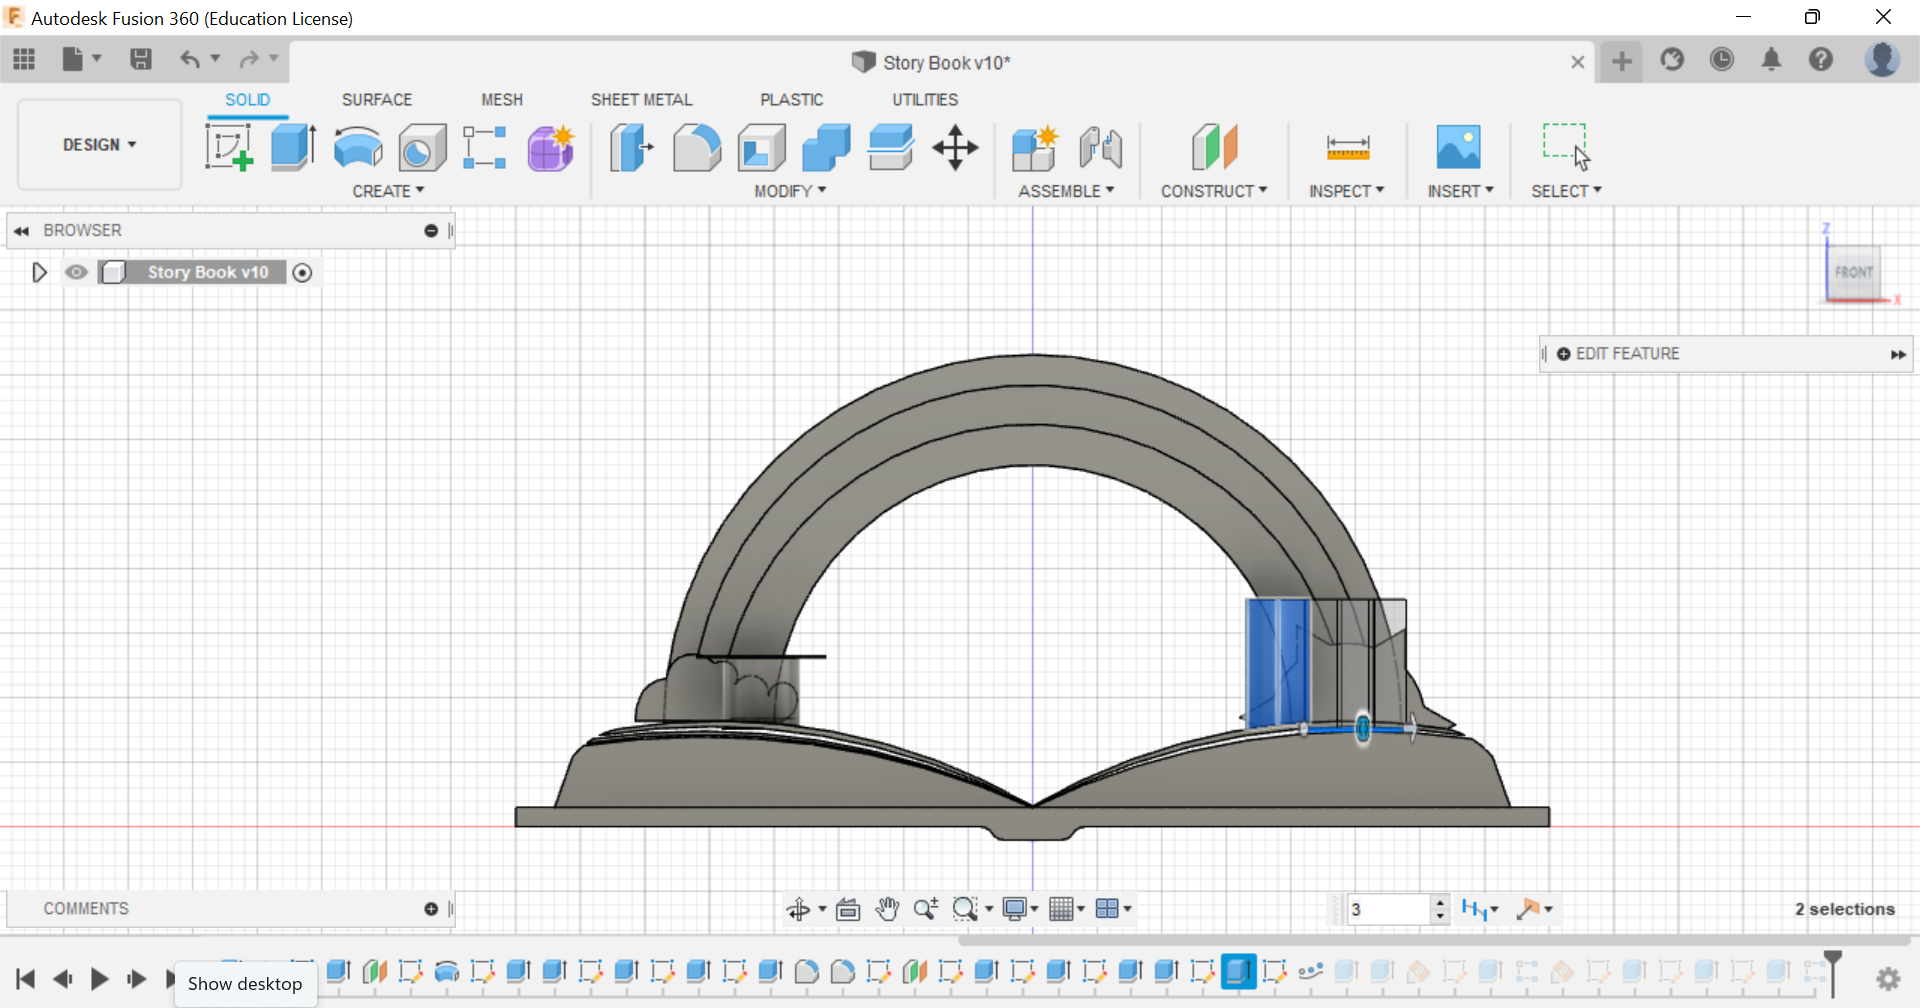Expand the CONSTRUCT dropdown menu
This screenshot has height=1008, width=1920.
coord(1213,191)
